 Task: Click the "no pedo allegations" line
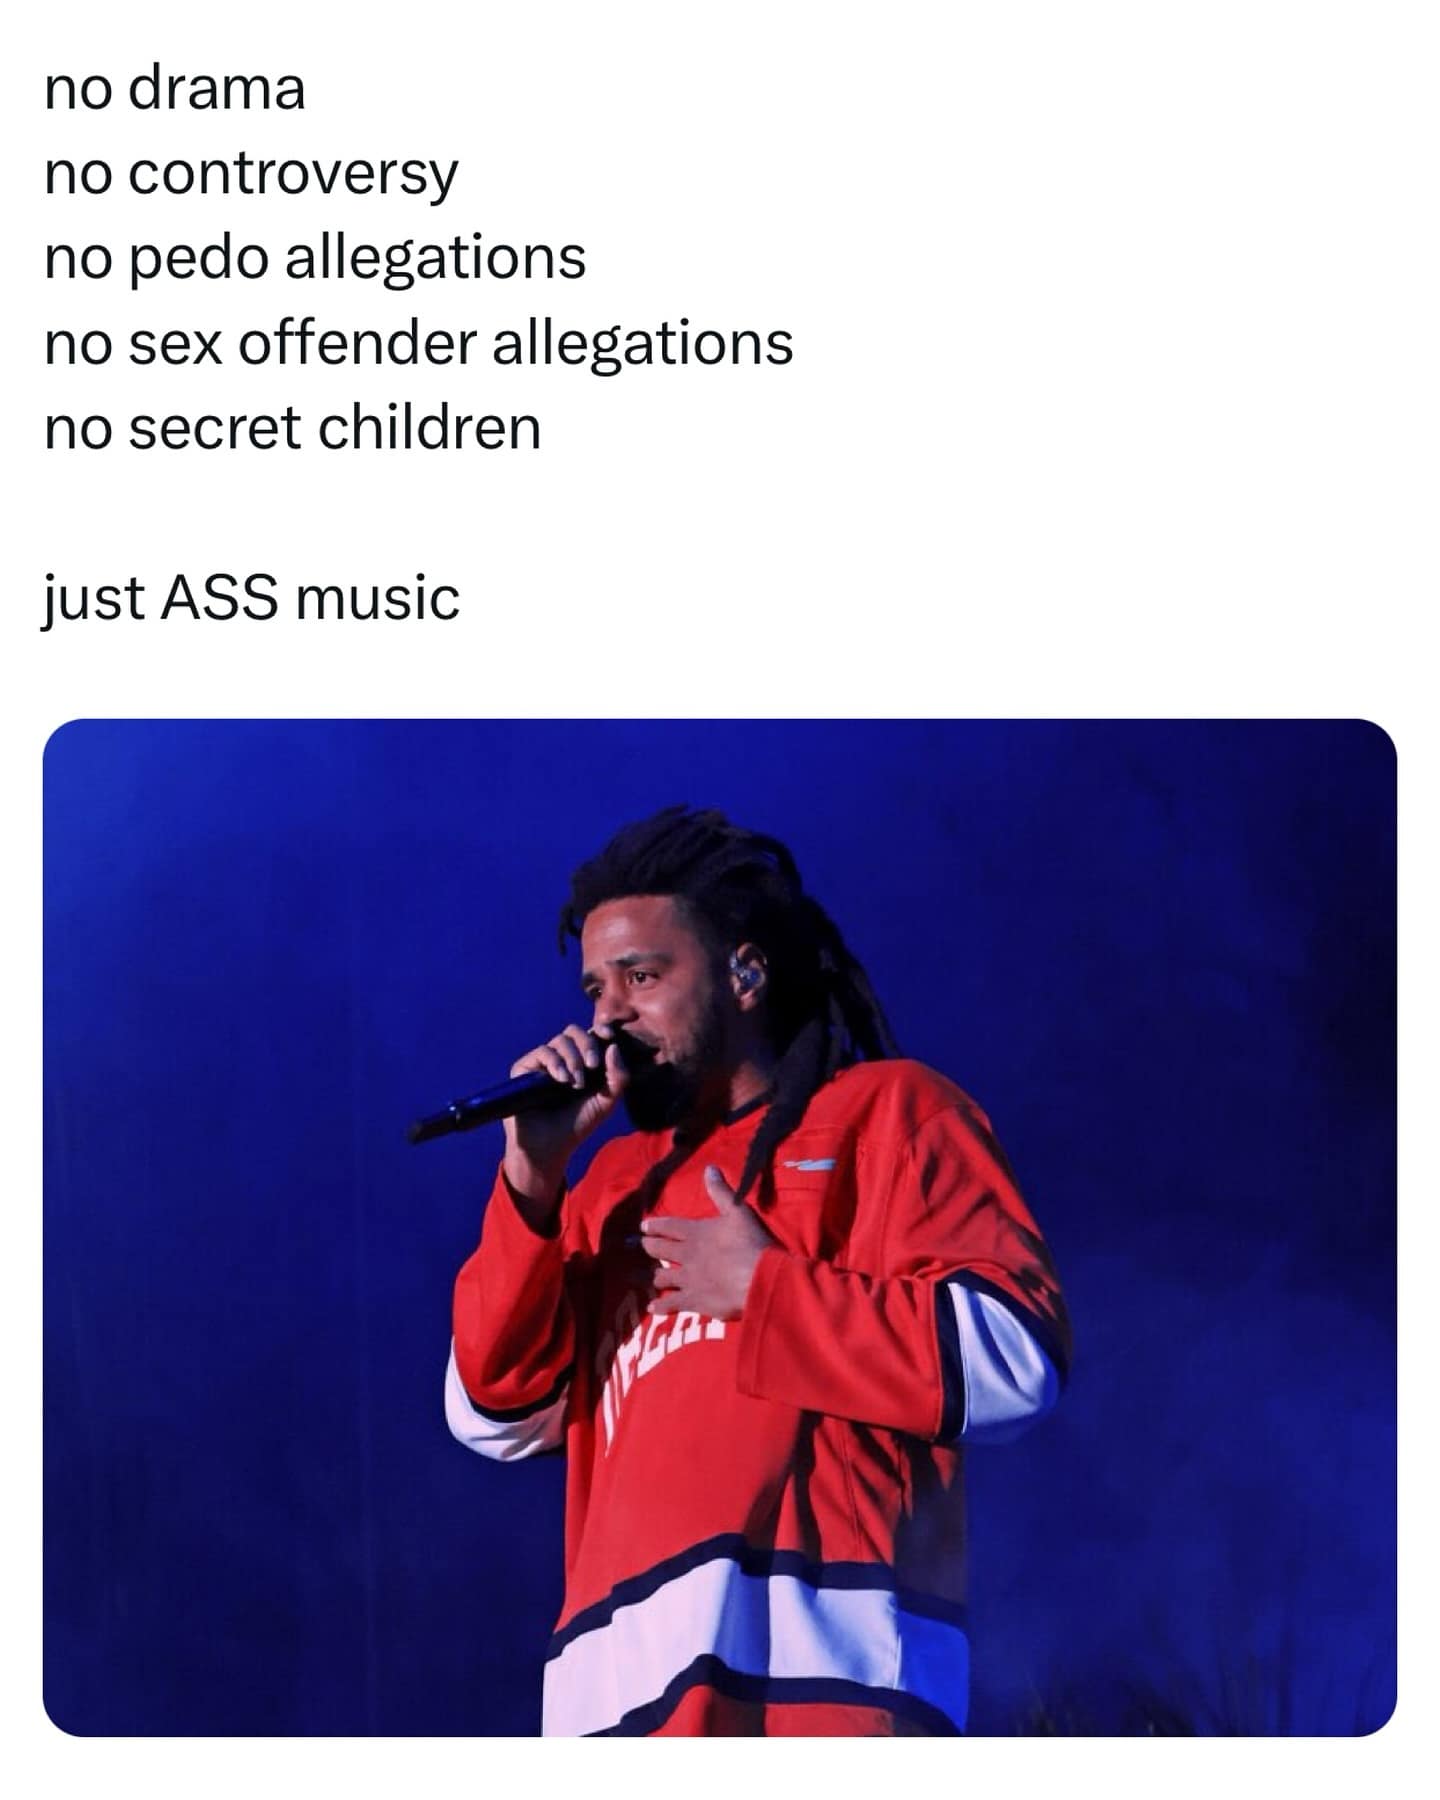pyautogui.click(x=315, y=258)
